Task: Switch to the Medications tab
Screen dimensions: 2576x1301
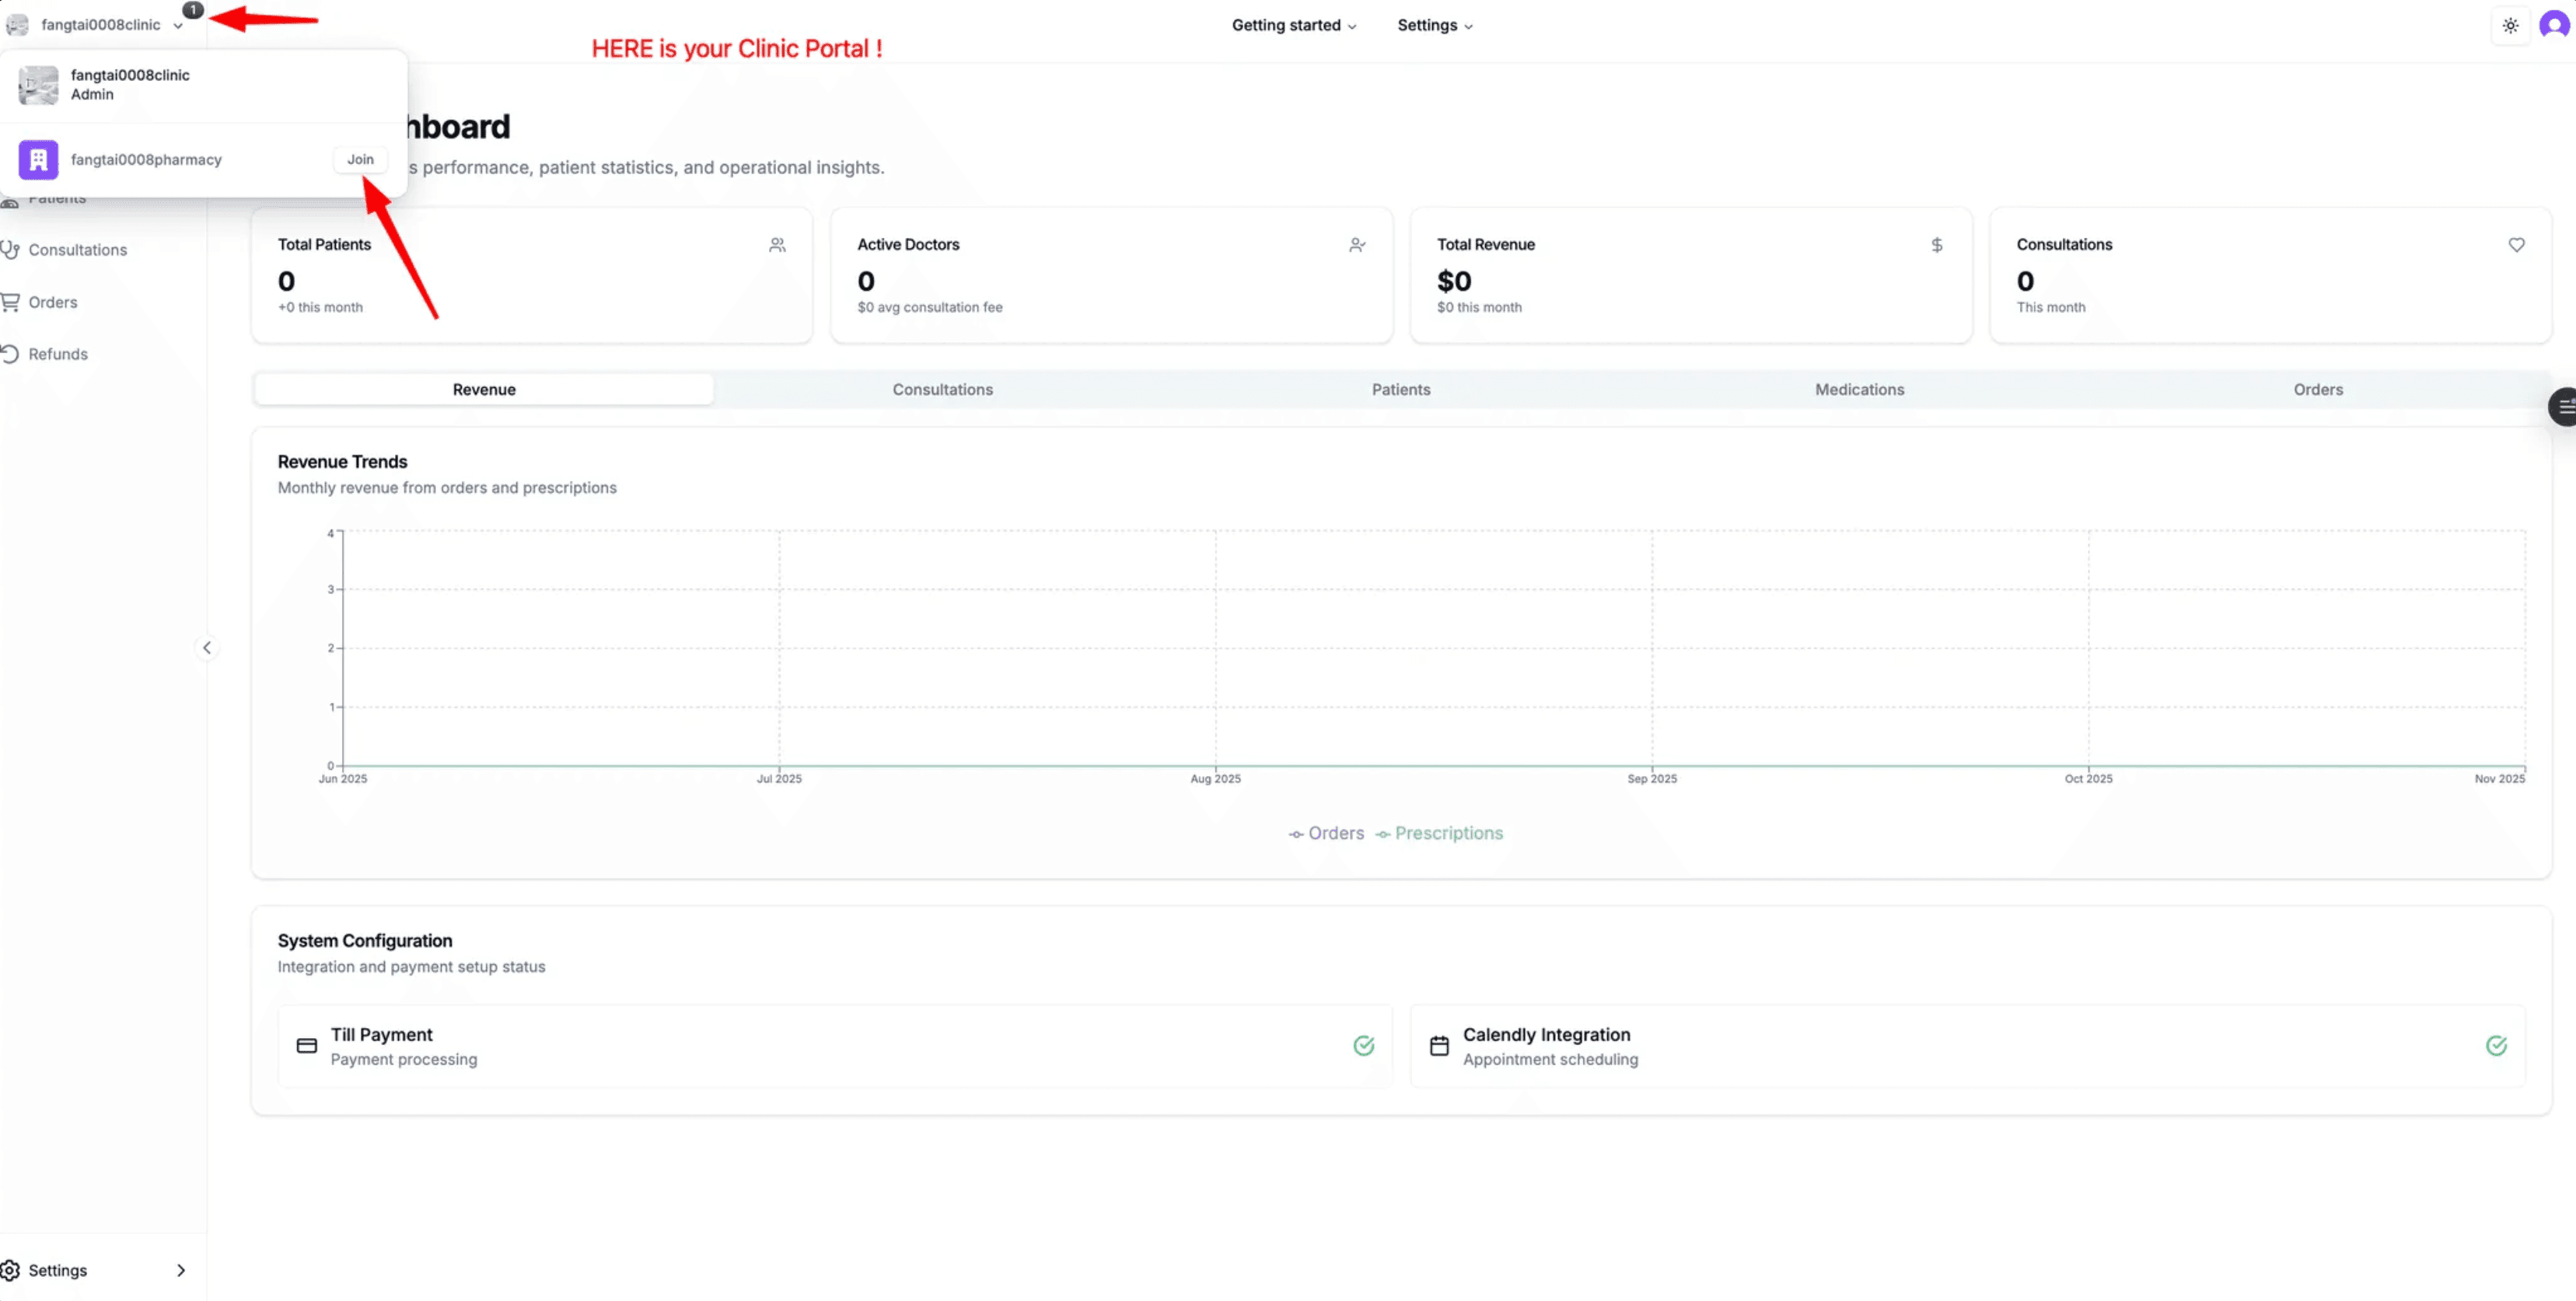Action: click(1859, 390)
